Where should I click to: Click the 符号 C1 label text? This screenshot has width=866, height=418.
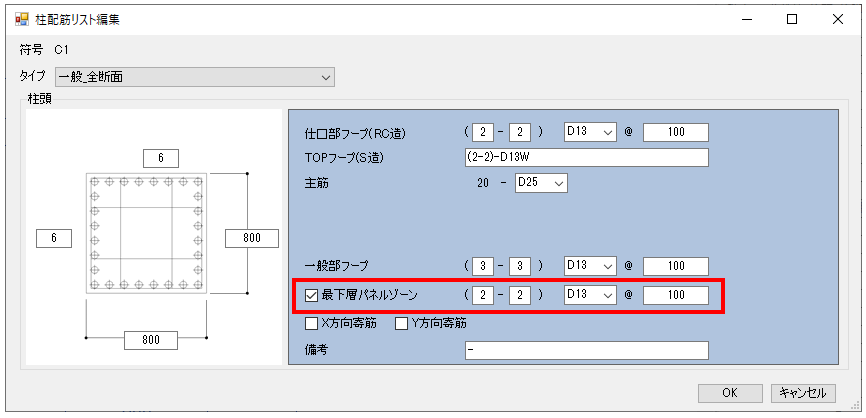[x=43, y=50]
